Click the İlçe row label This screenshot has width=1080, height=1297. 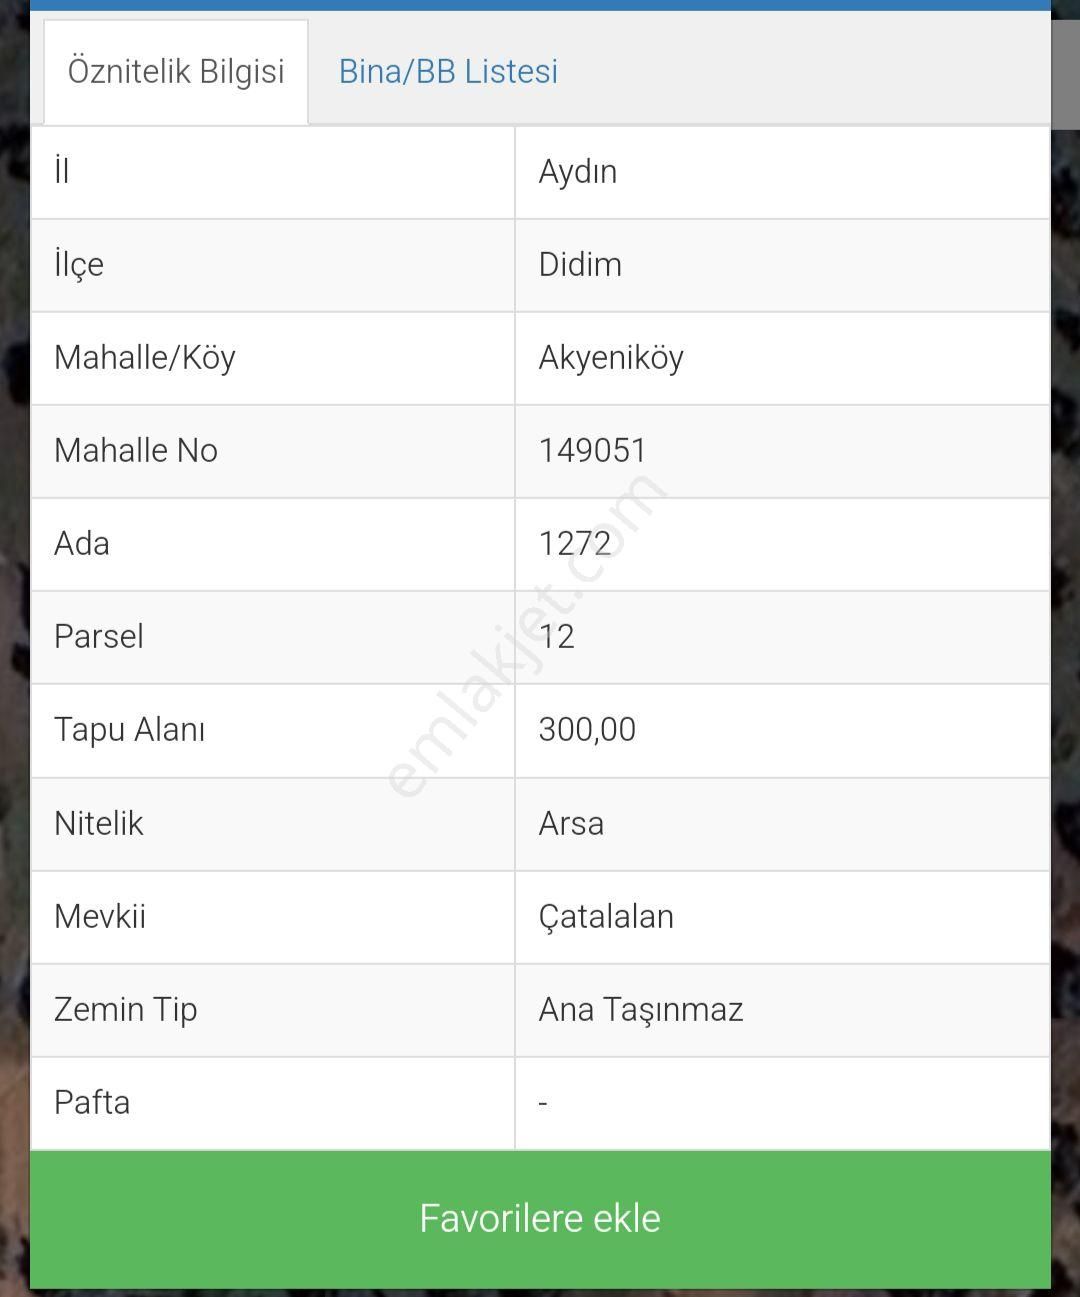point(79,265)
